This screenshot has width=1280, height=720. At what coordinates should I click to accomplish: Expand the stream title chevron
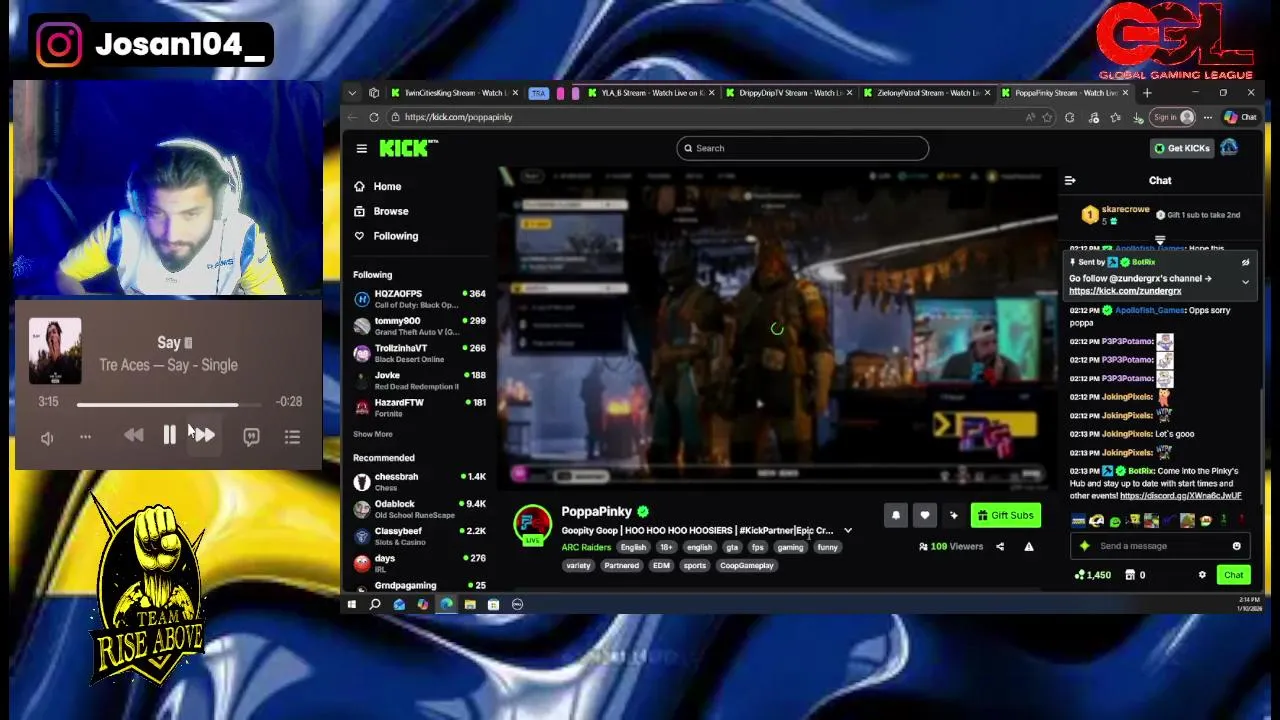[x=848, y=531]
